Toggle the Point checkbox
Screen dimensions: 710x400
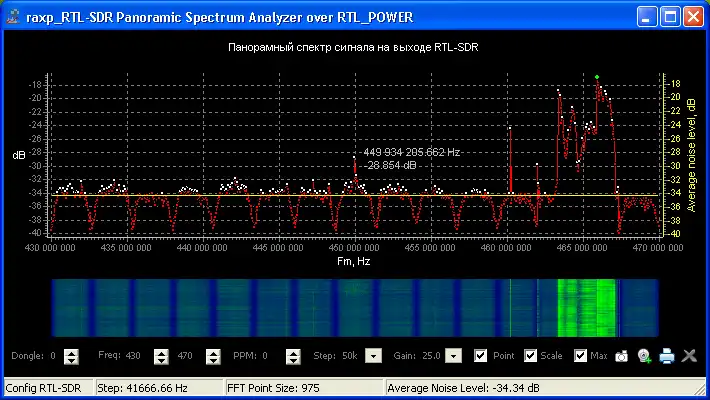(x=480, y=356)
